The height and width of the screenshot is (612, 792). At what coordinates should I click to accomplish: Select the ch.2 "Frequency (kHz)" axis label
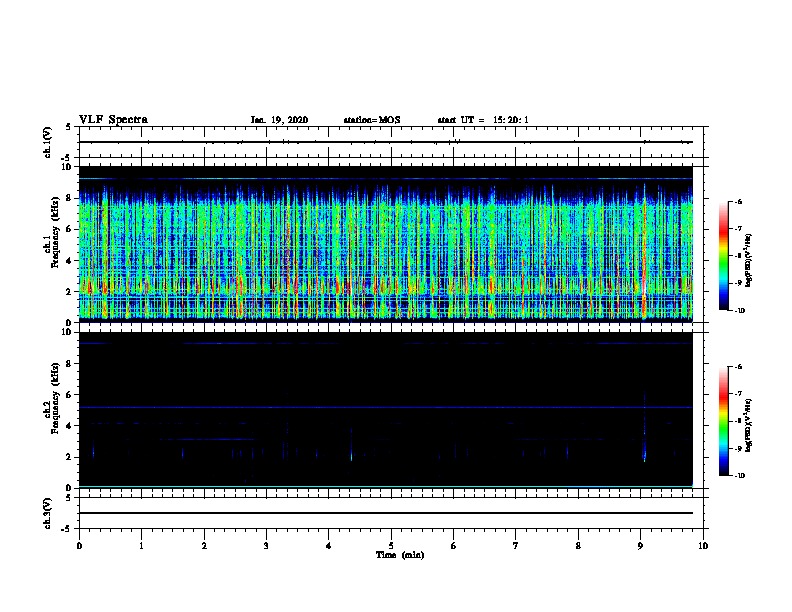tap(55, 398)
